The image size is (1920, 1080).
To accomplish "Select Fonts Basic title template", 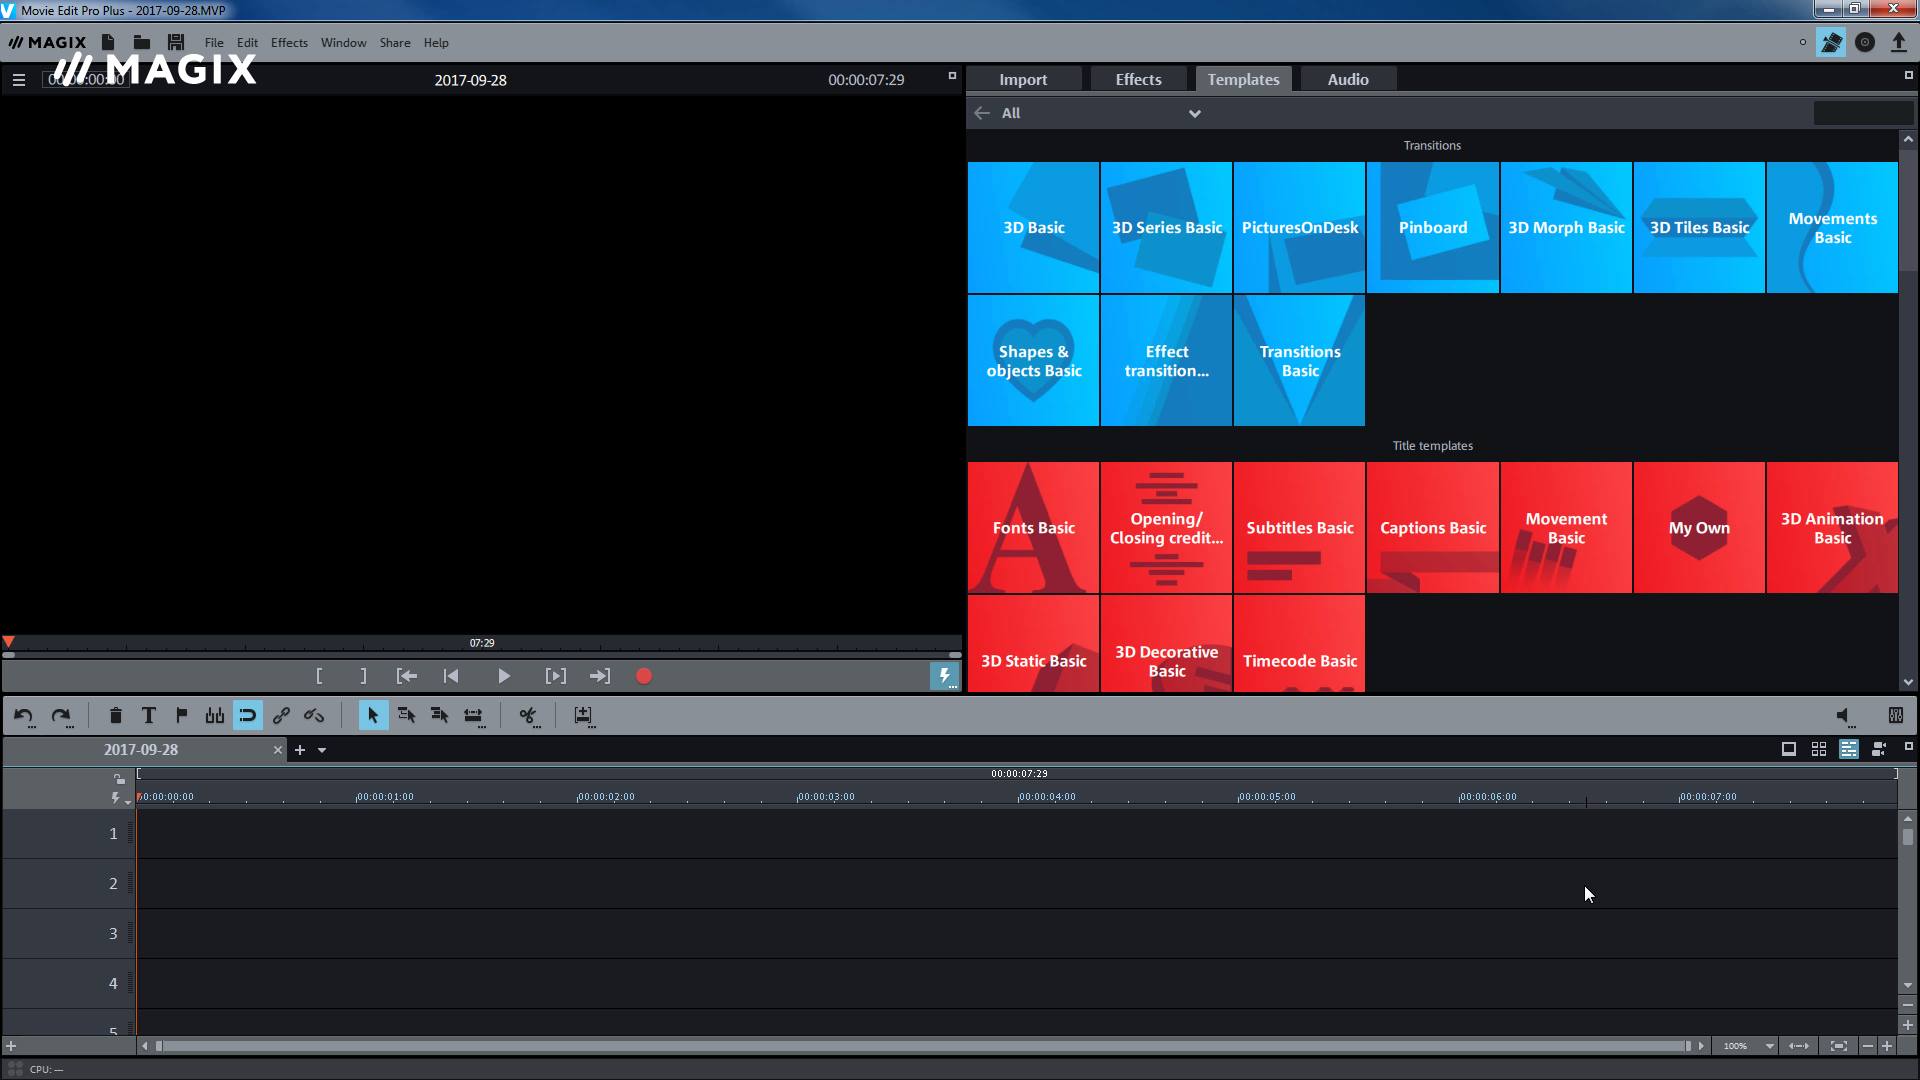I will point(1034,527).
